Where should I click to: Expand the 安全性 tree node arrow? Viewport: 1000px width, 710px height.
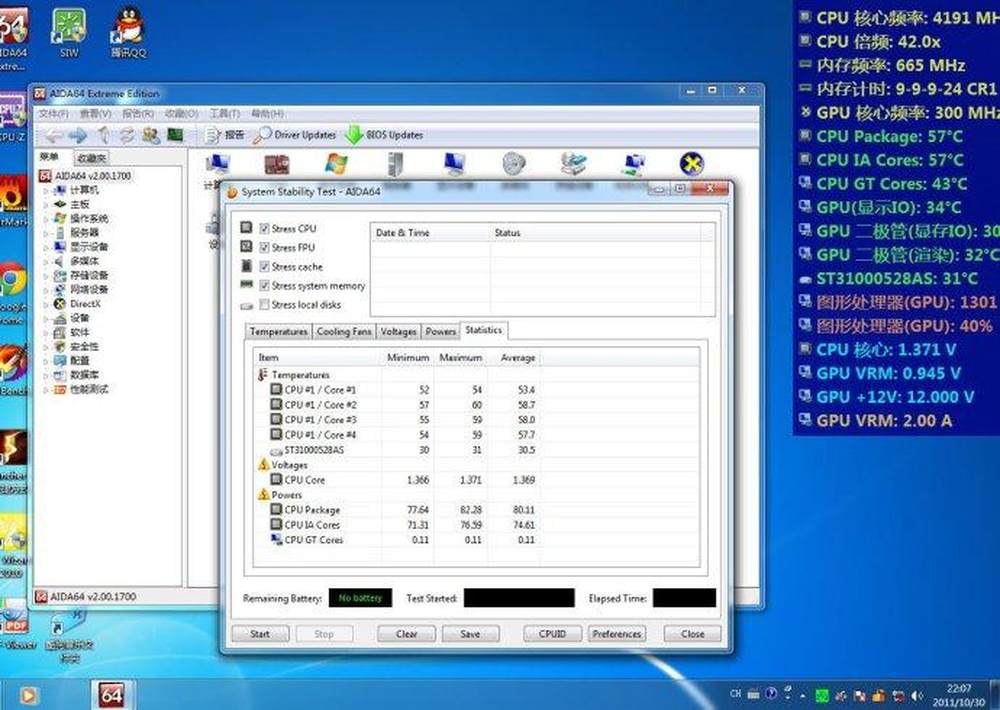[46, 346]
